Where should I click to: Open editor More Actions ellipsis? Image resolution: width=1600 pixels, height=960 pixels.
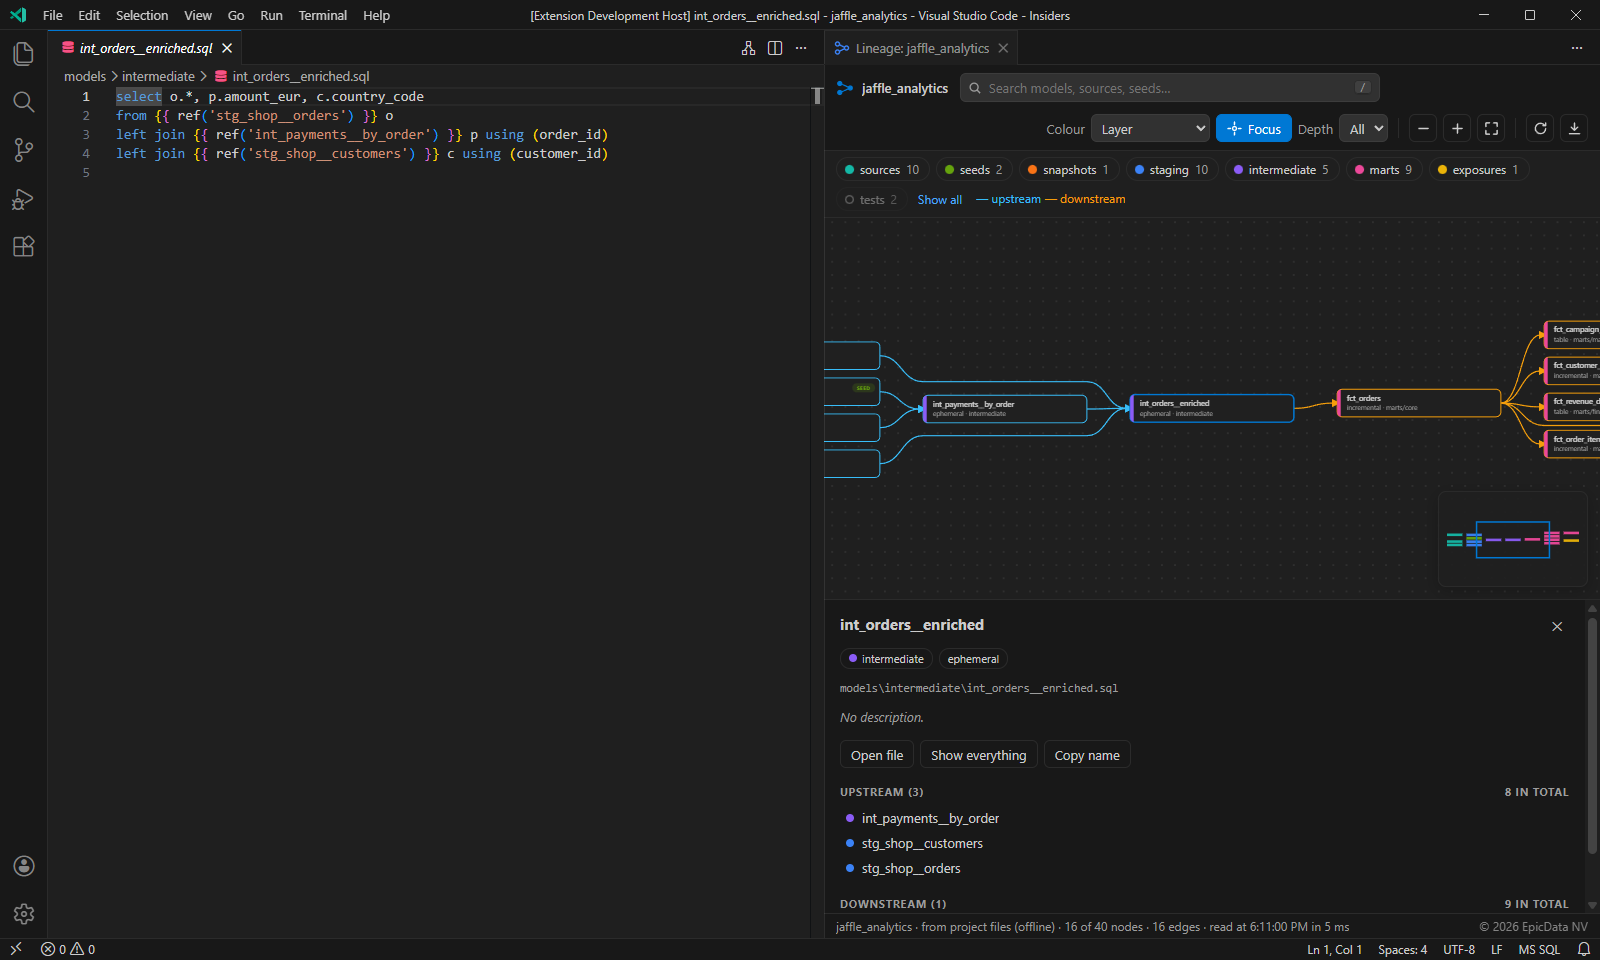[801, 48]
